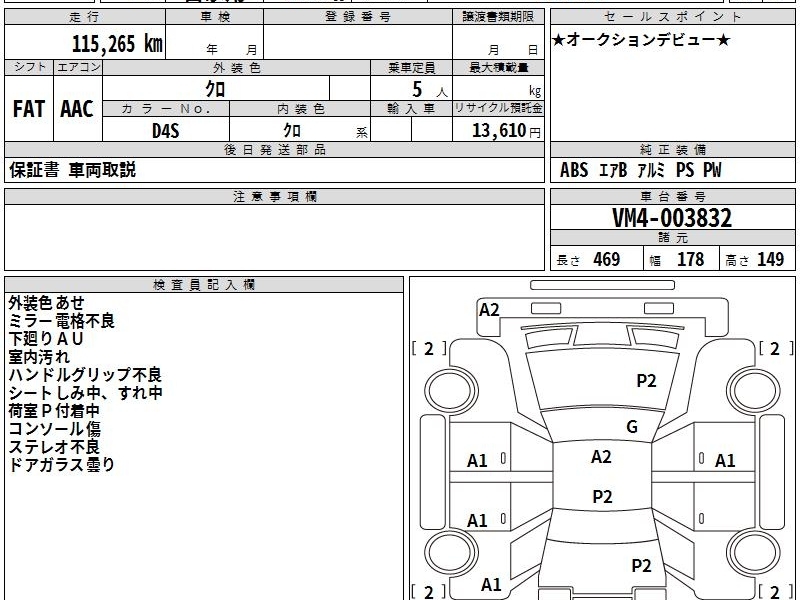Viewport: 800px width, 600px height.
Task: Click the inspector note 下廻りＡＵ
Action: [46, 339]
